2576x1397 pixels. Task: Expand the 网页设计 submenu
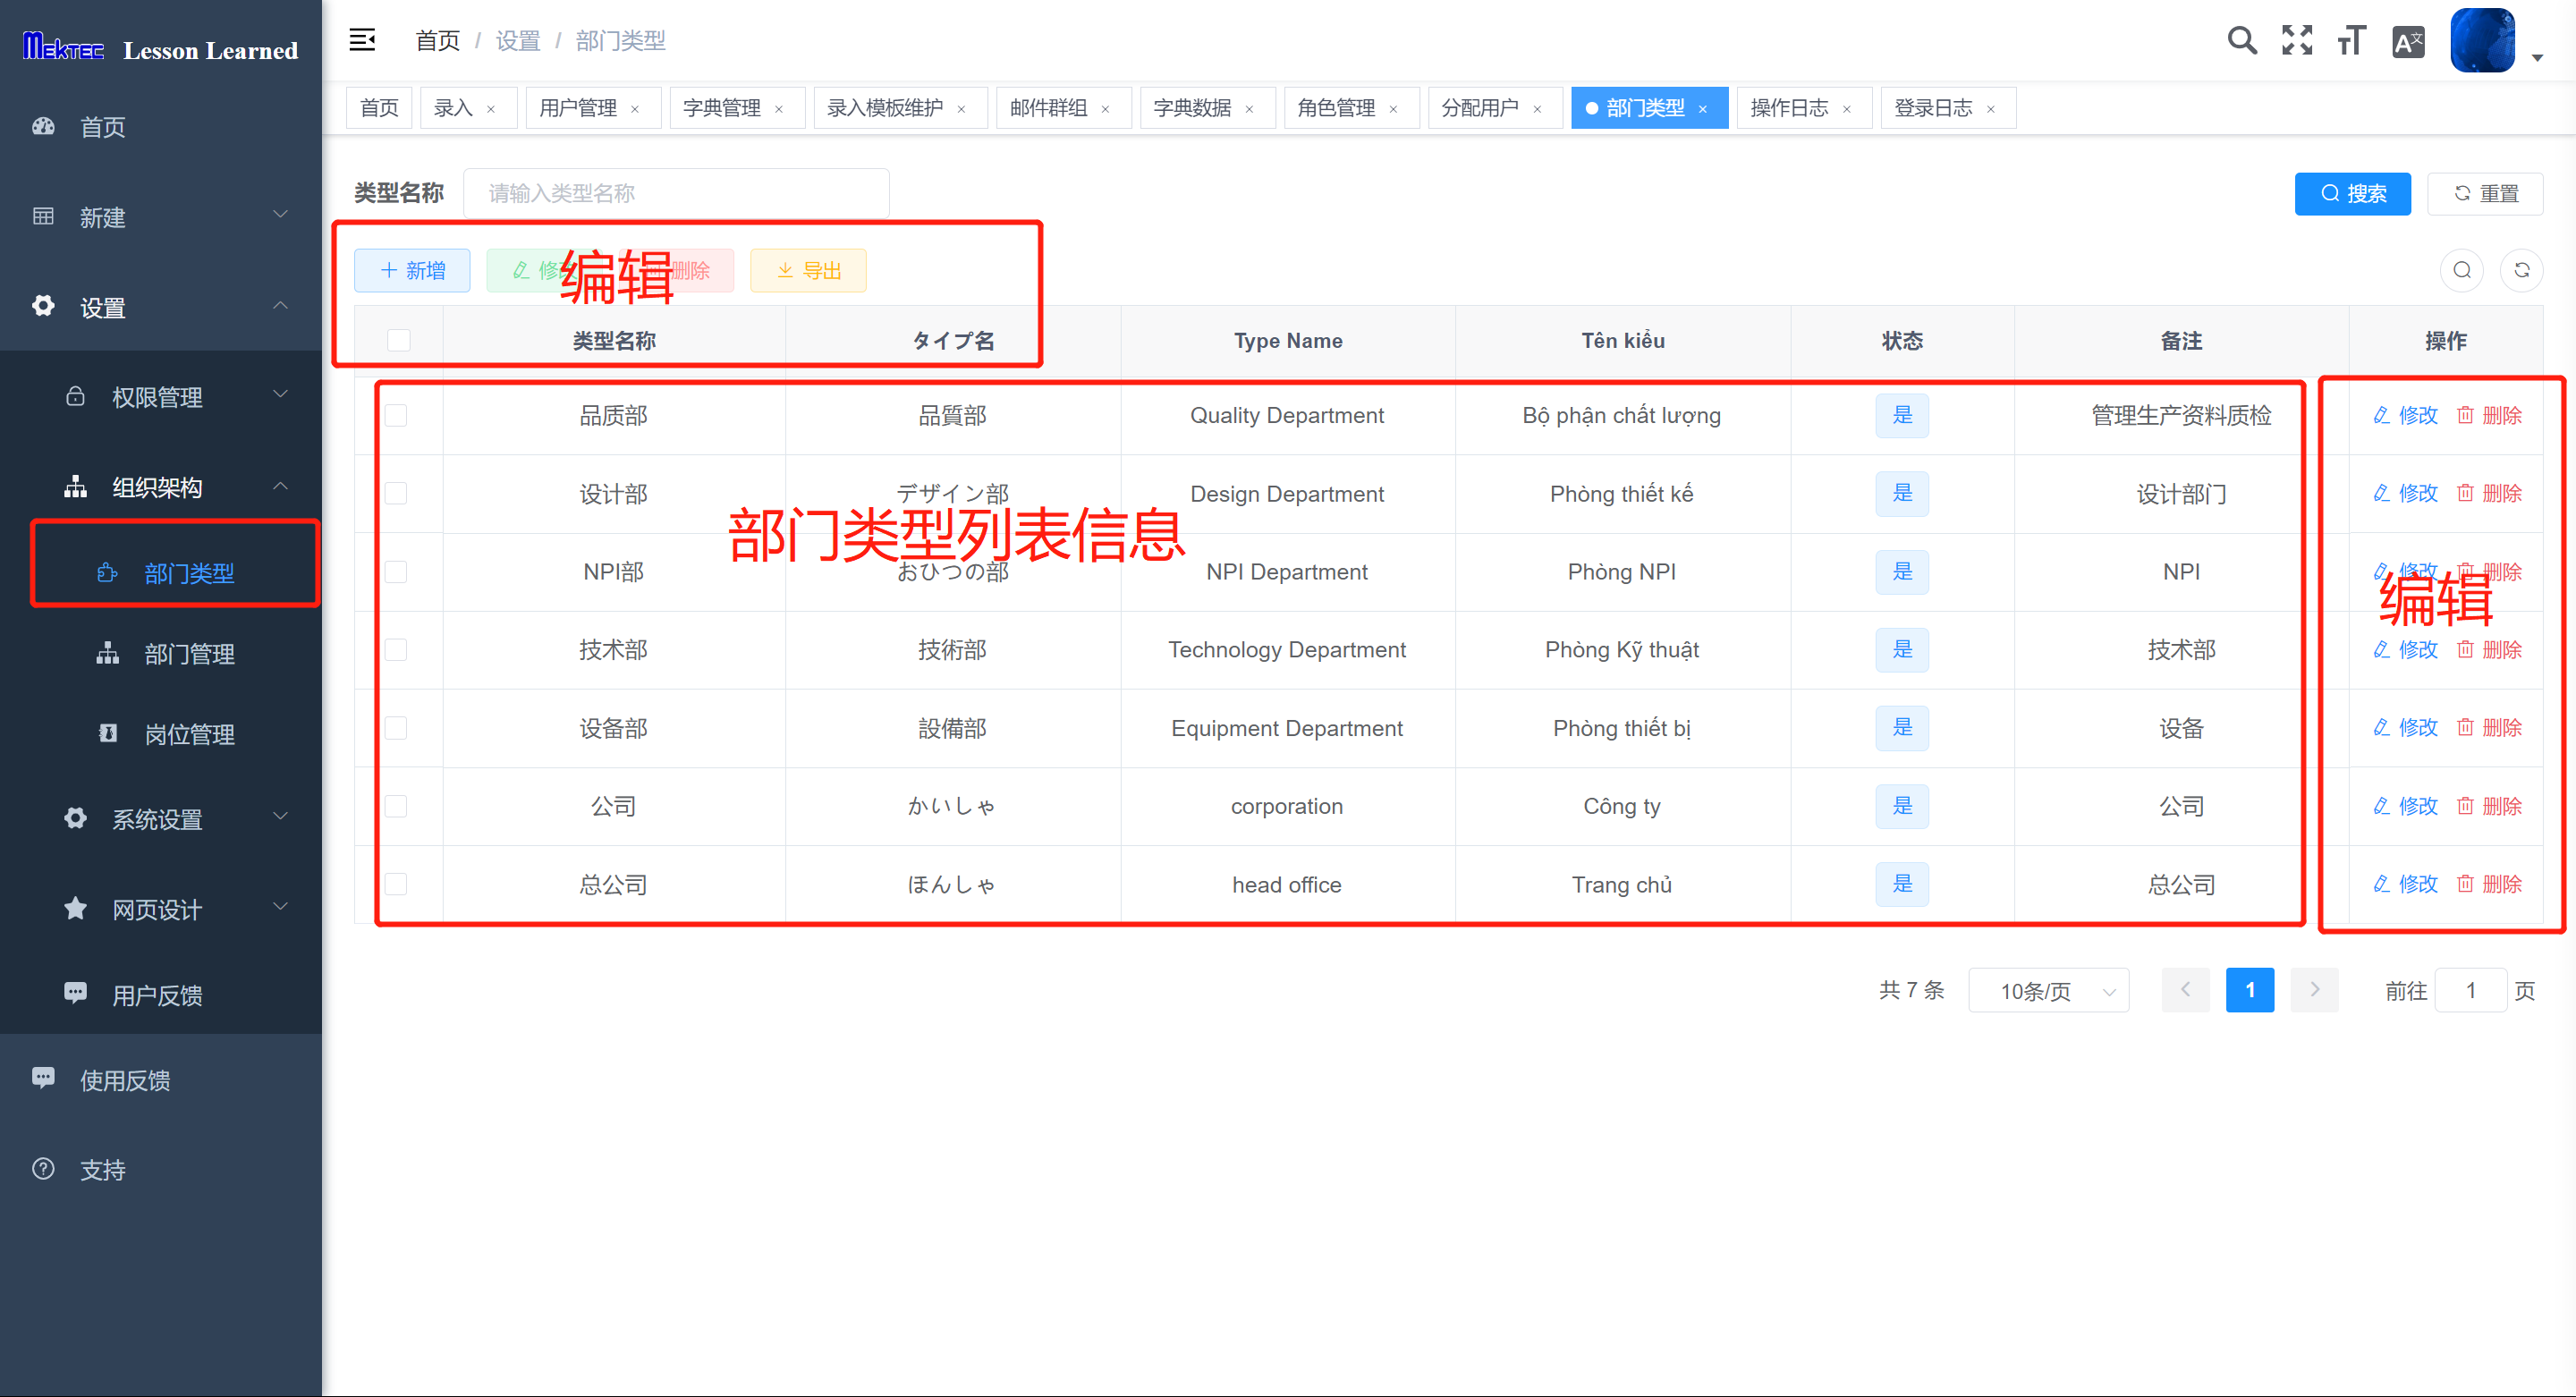tap(160, 908)
